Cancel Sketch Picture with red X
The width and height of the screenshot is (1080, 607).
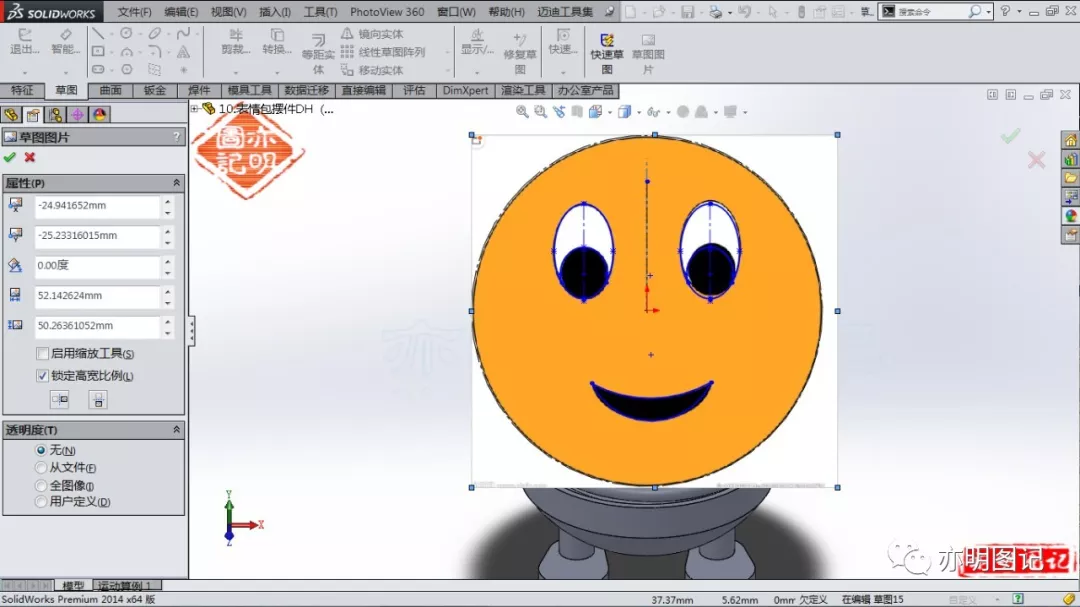[30, 158]
